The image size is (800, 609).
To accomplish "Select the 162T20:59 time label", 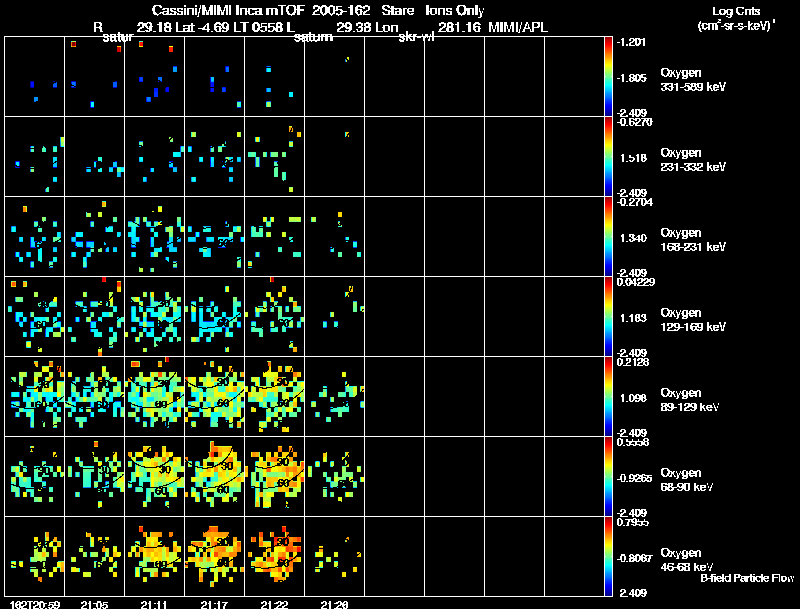I will point(35,605).
